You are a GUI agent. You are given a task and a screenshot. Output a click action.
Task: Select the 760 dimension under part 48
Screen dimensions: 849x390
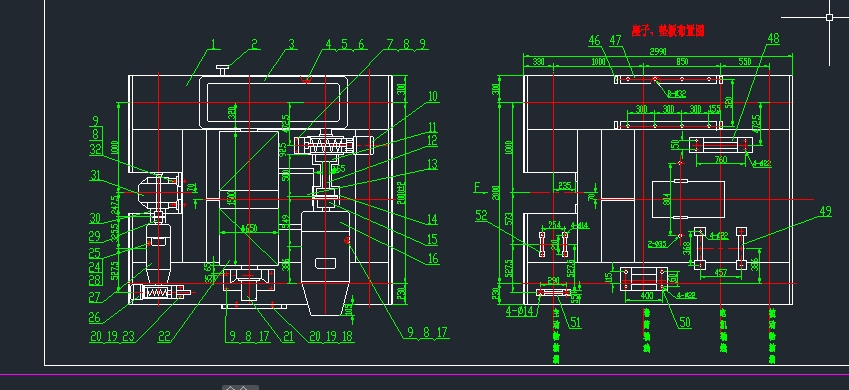click(721, 159)
